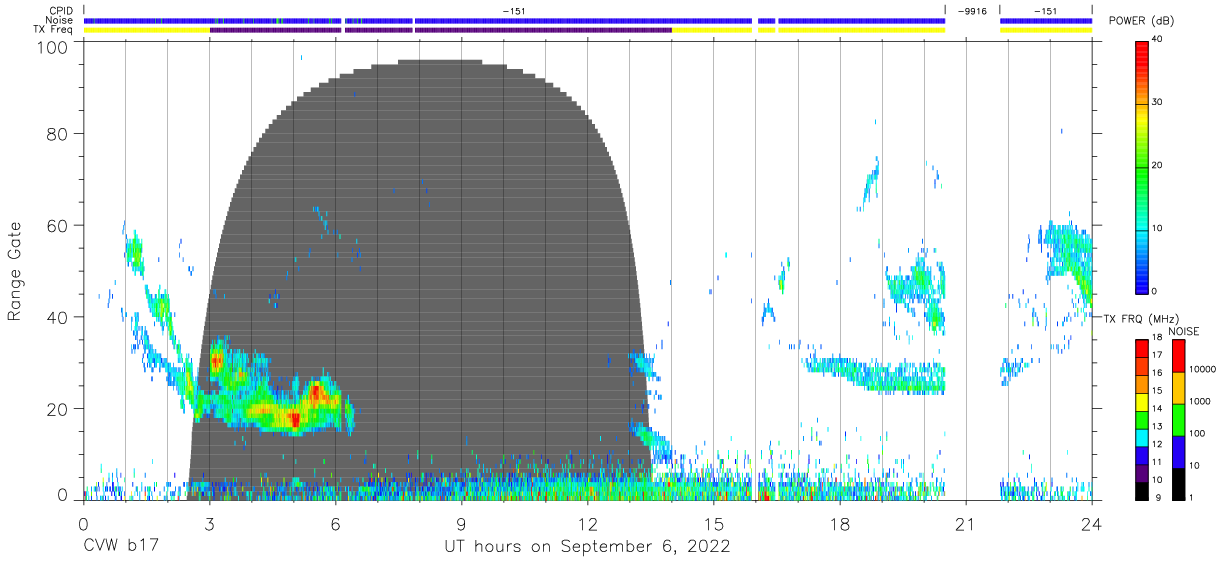Click the NOISE scale label 1
The height and width of the screenshot is (567, 1228).
pyautogui.click(x=1191, y=497)
